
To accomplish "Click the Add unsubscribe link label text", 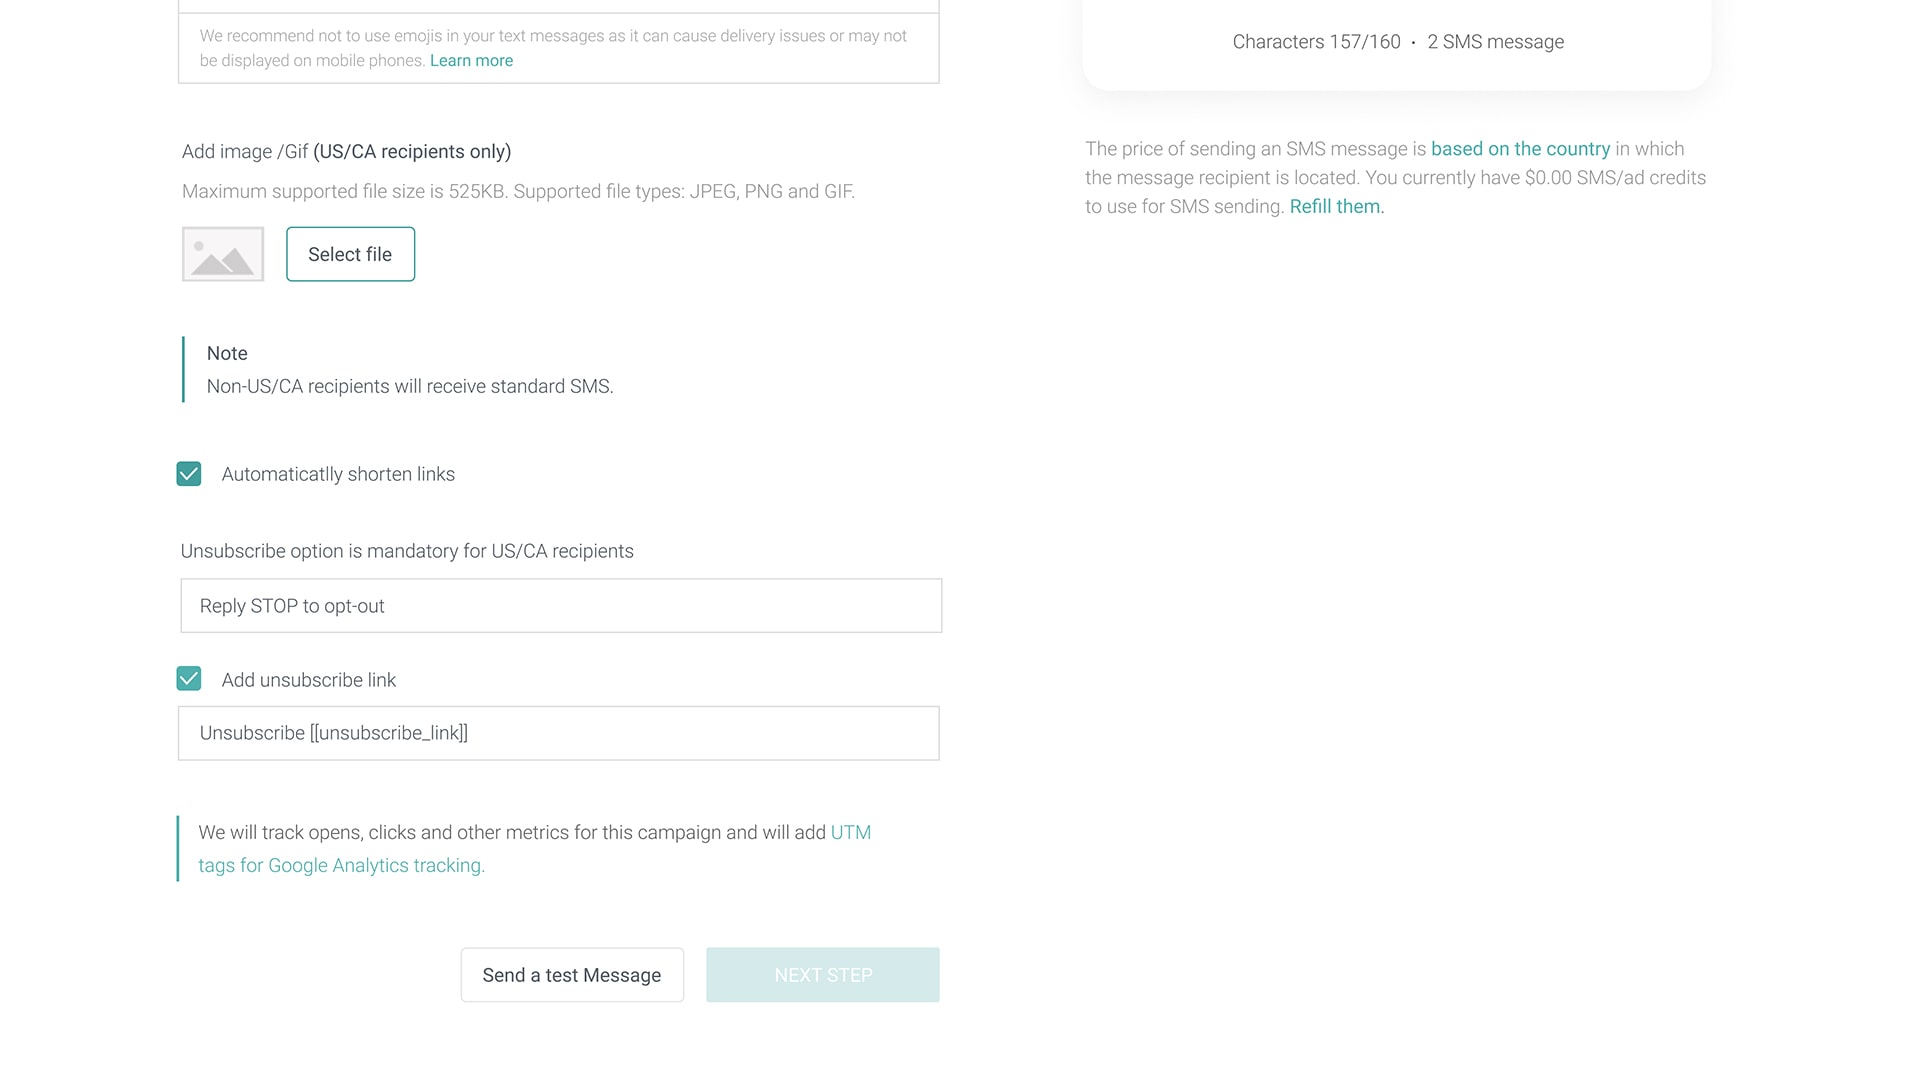I will (309, 680).
